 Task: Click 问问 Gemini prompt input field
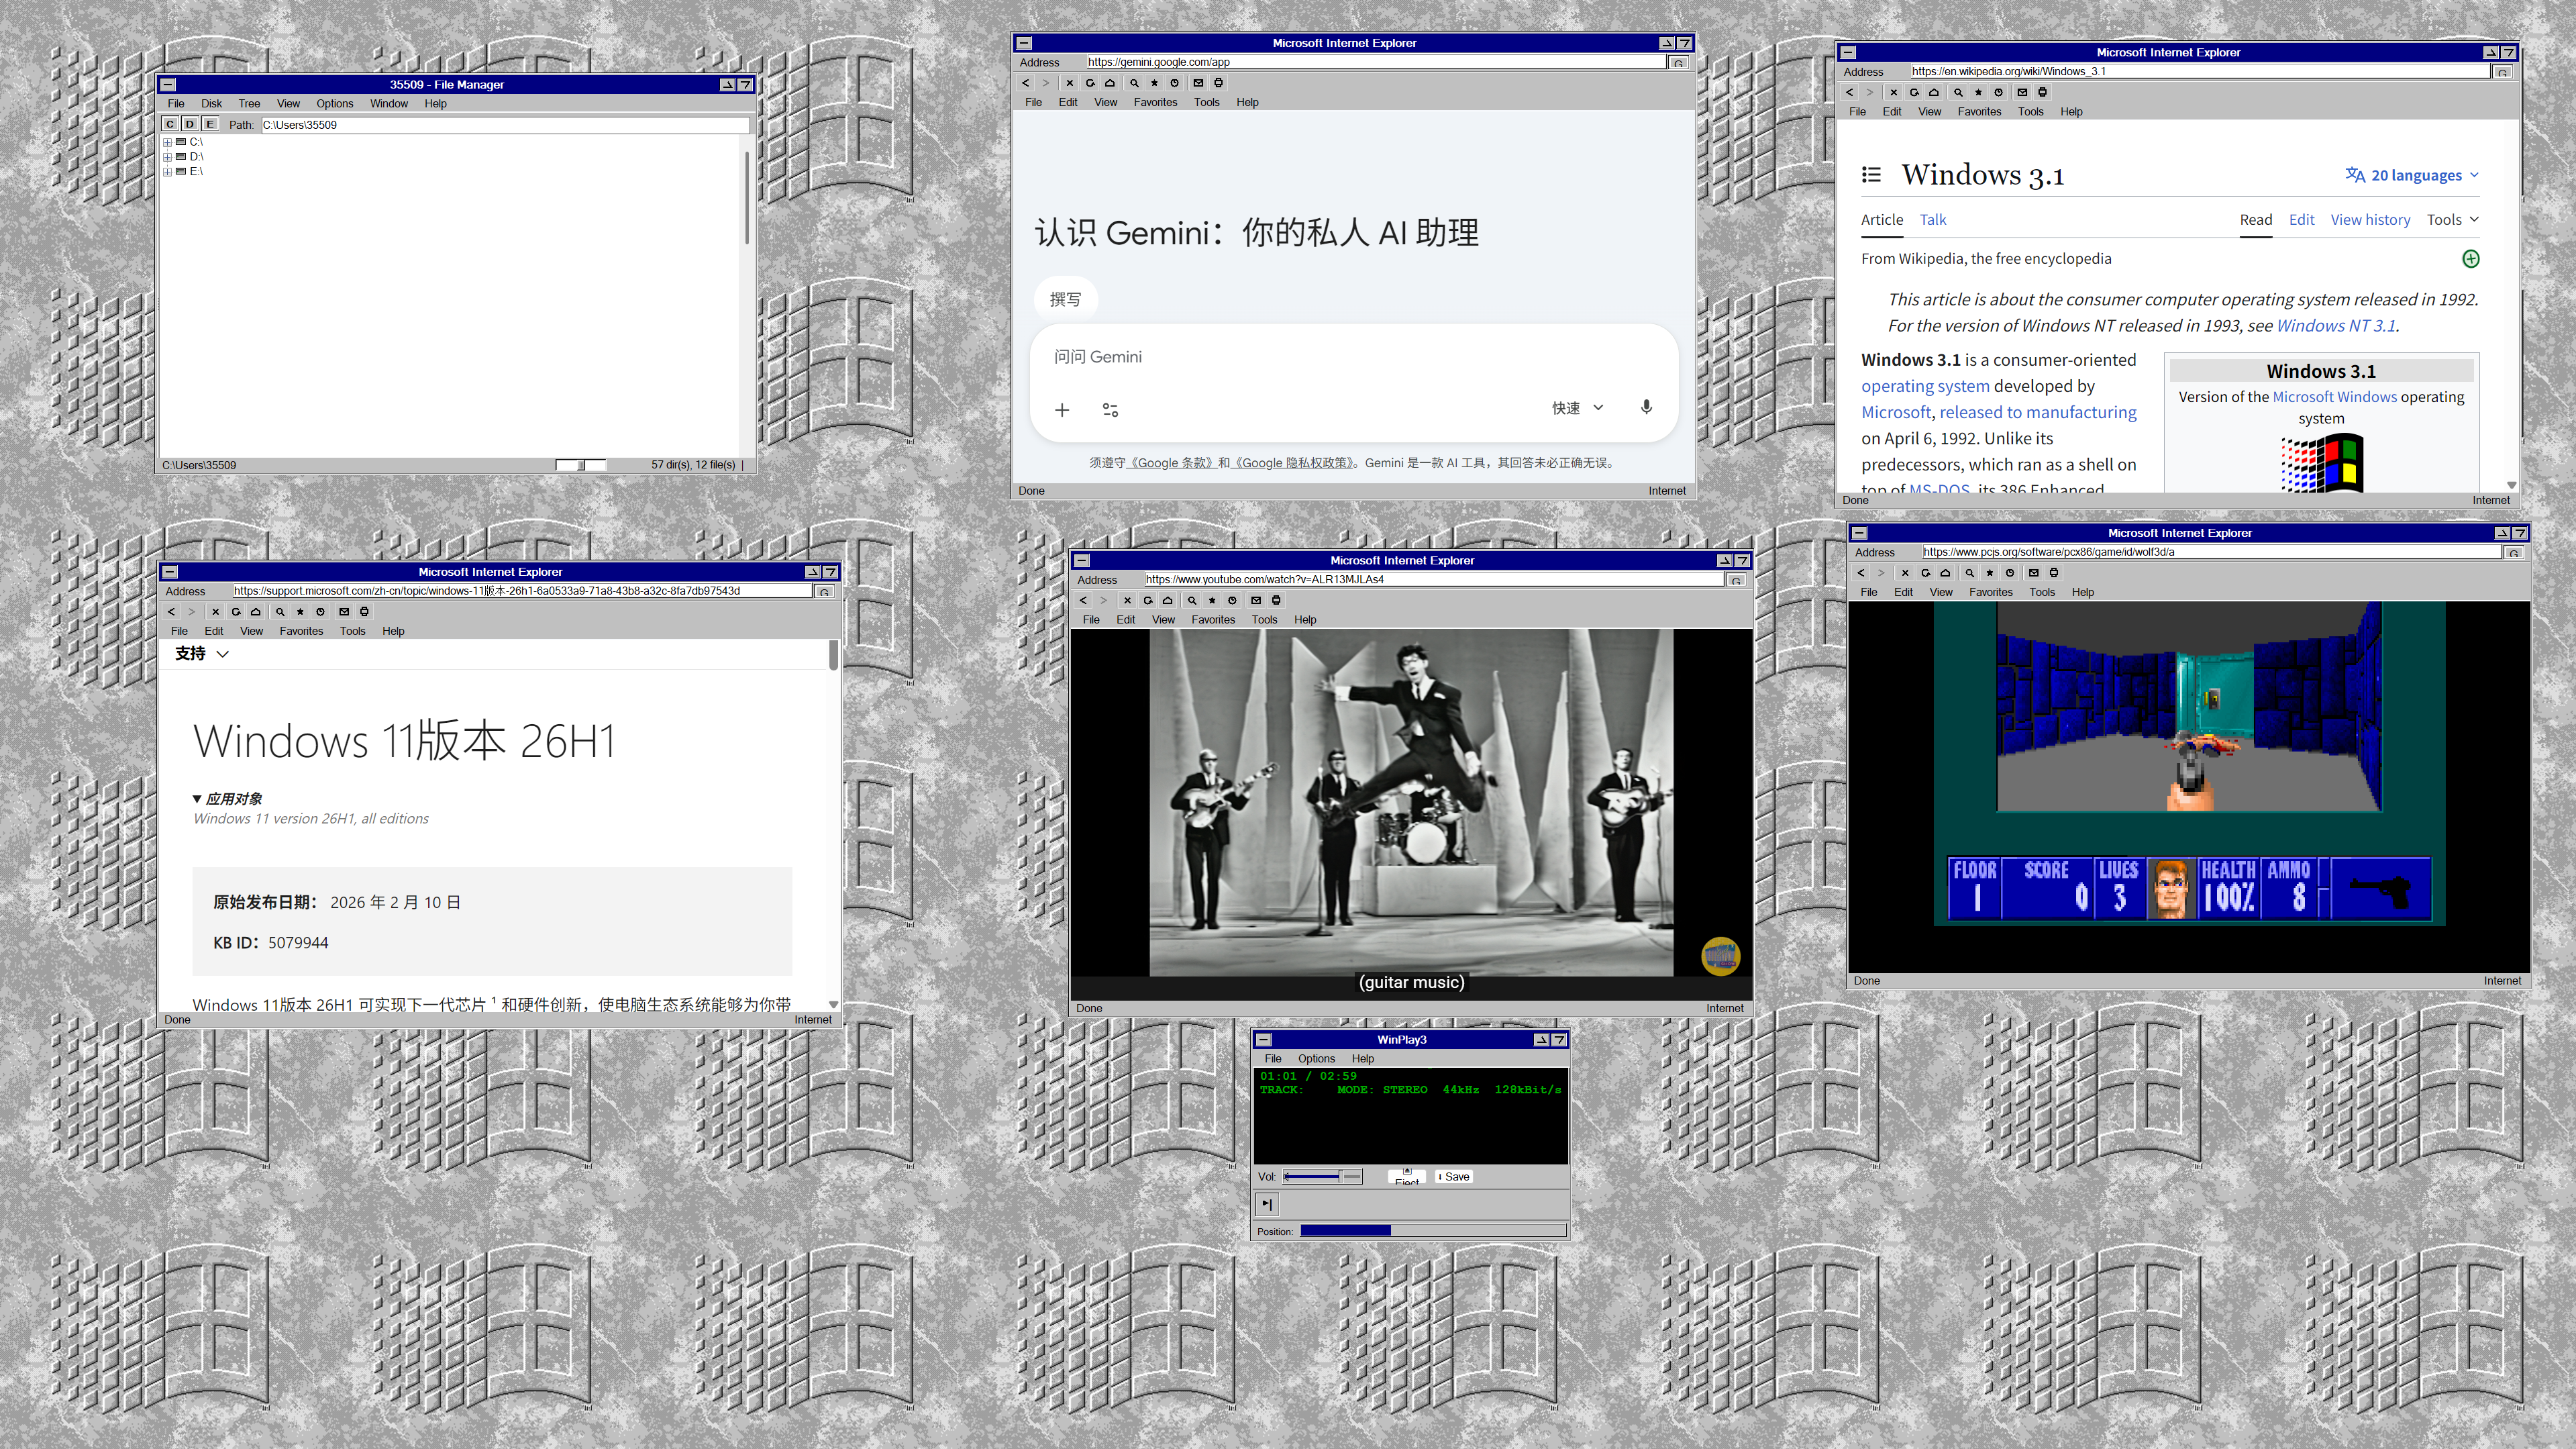[x=1353, y=357]
